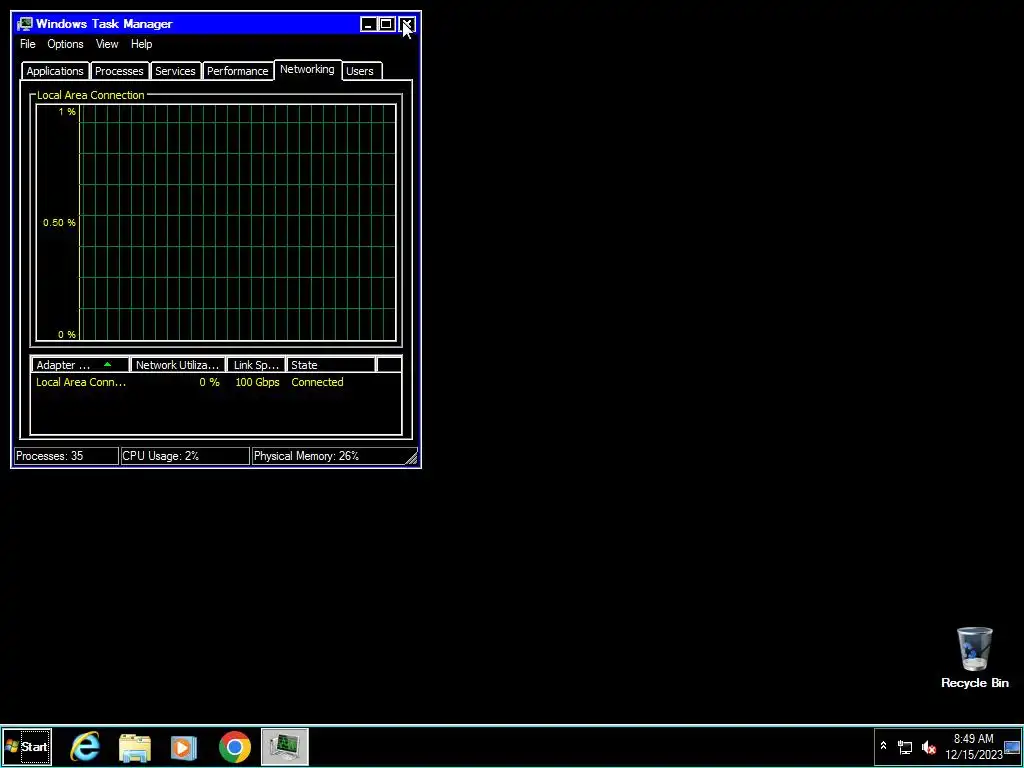The height and width of the screenshot is (768, 1024).
Task: Sort by Link Speed column header
Action: (x=256, y=365)
